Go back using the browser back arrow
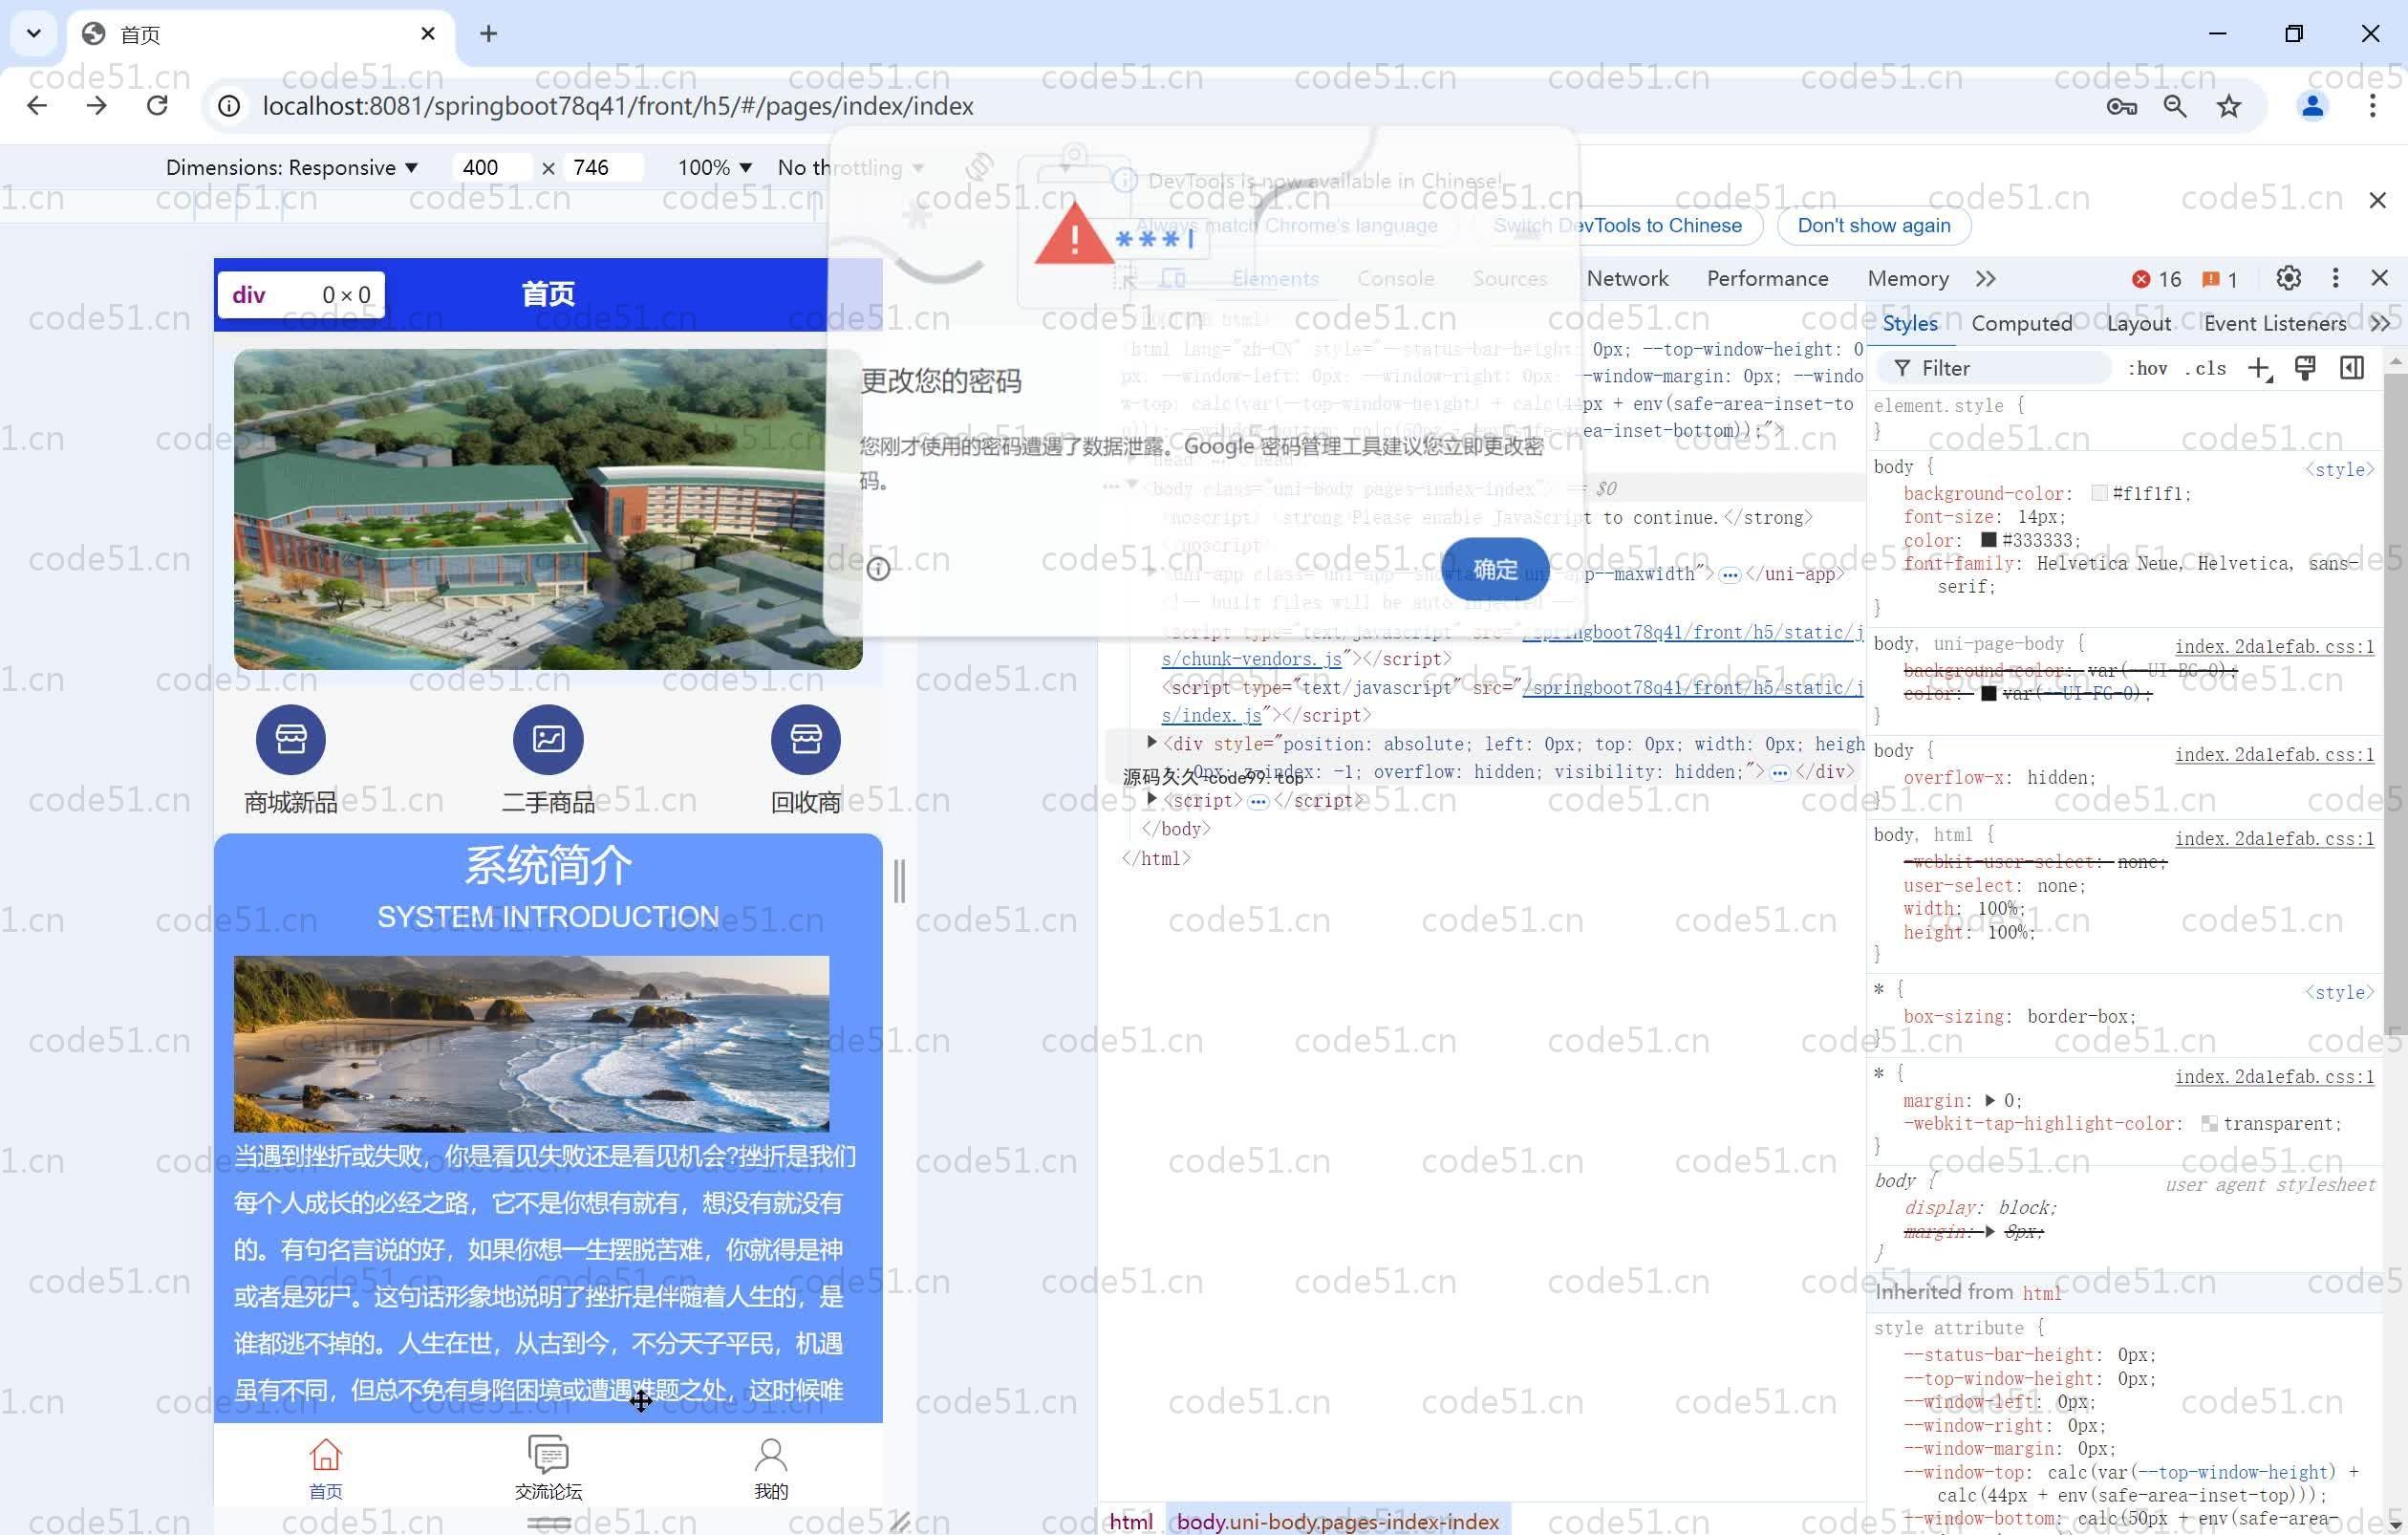Screen dimensions: 2408x1535 coord(37,106)
